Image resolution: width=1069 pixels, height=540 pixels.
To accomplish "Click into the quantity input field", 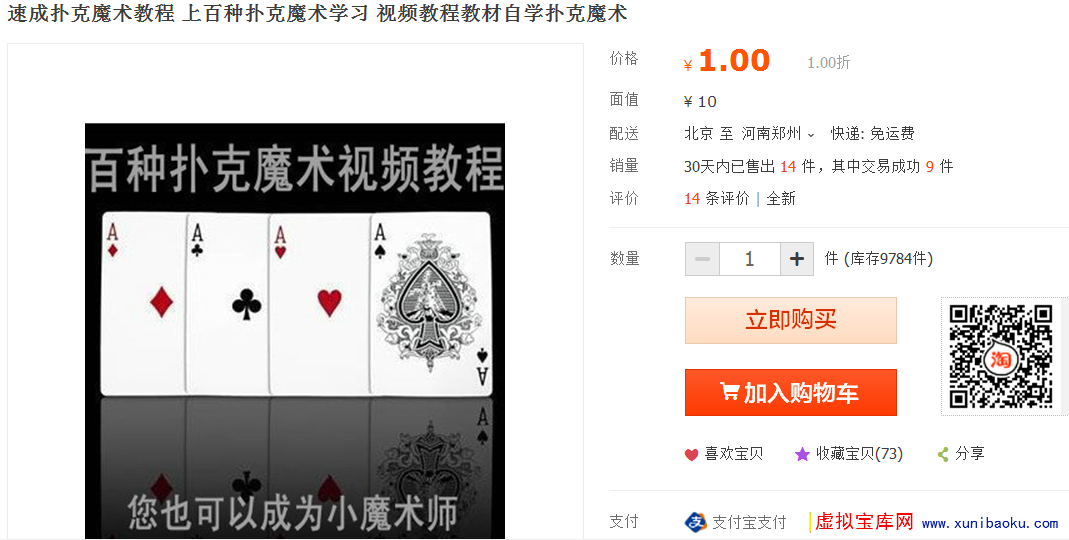I will click(x=750, y=259).
